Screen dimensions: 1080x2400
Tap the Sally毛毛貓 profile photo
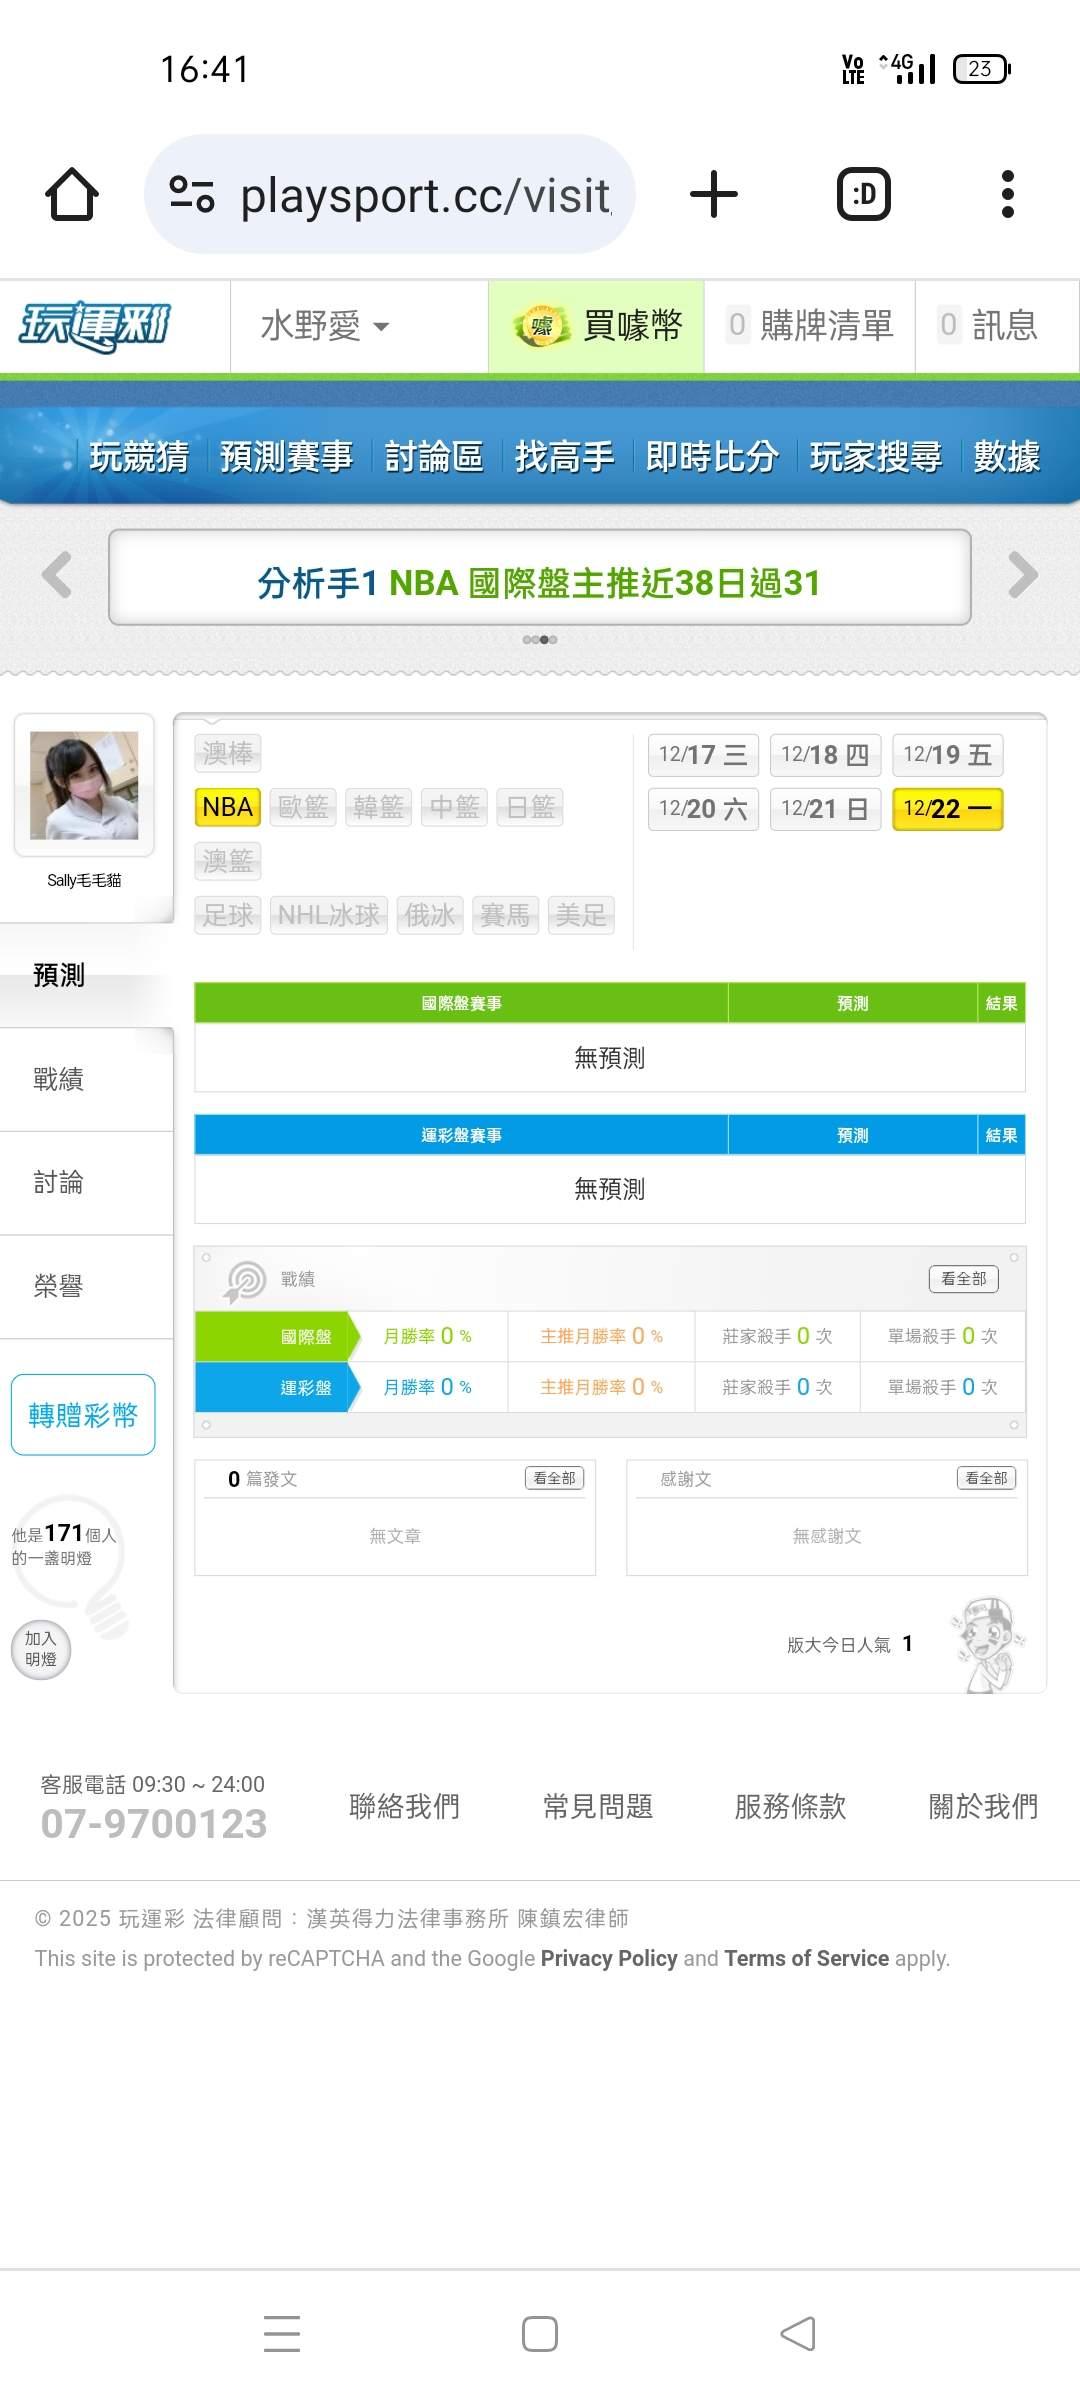coord(84,785)
